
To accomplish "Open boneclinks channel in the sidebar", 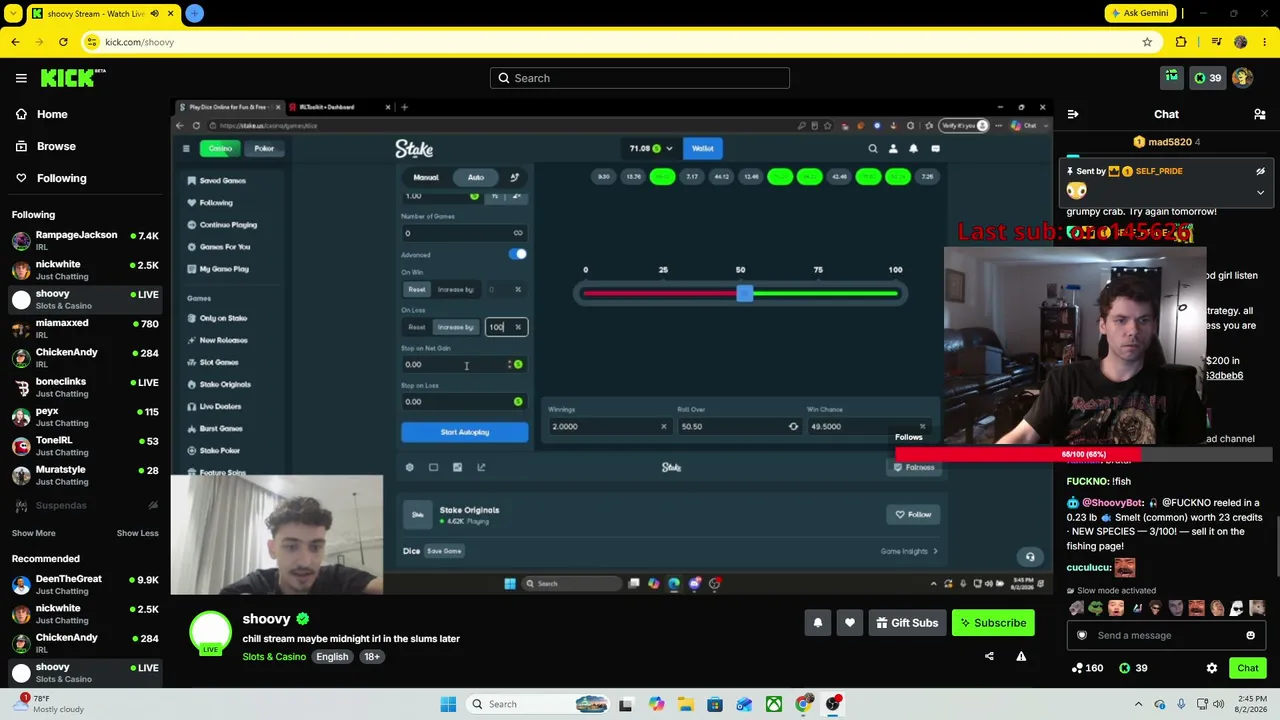I will (x=85, y=387).
